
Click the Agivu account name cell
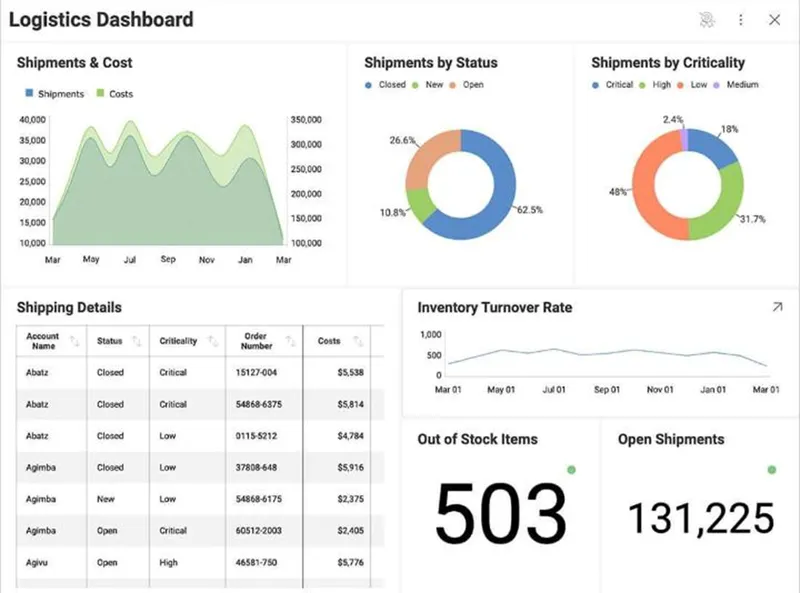[37, 562]
